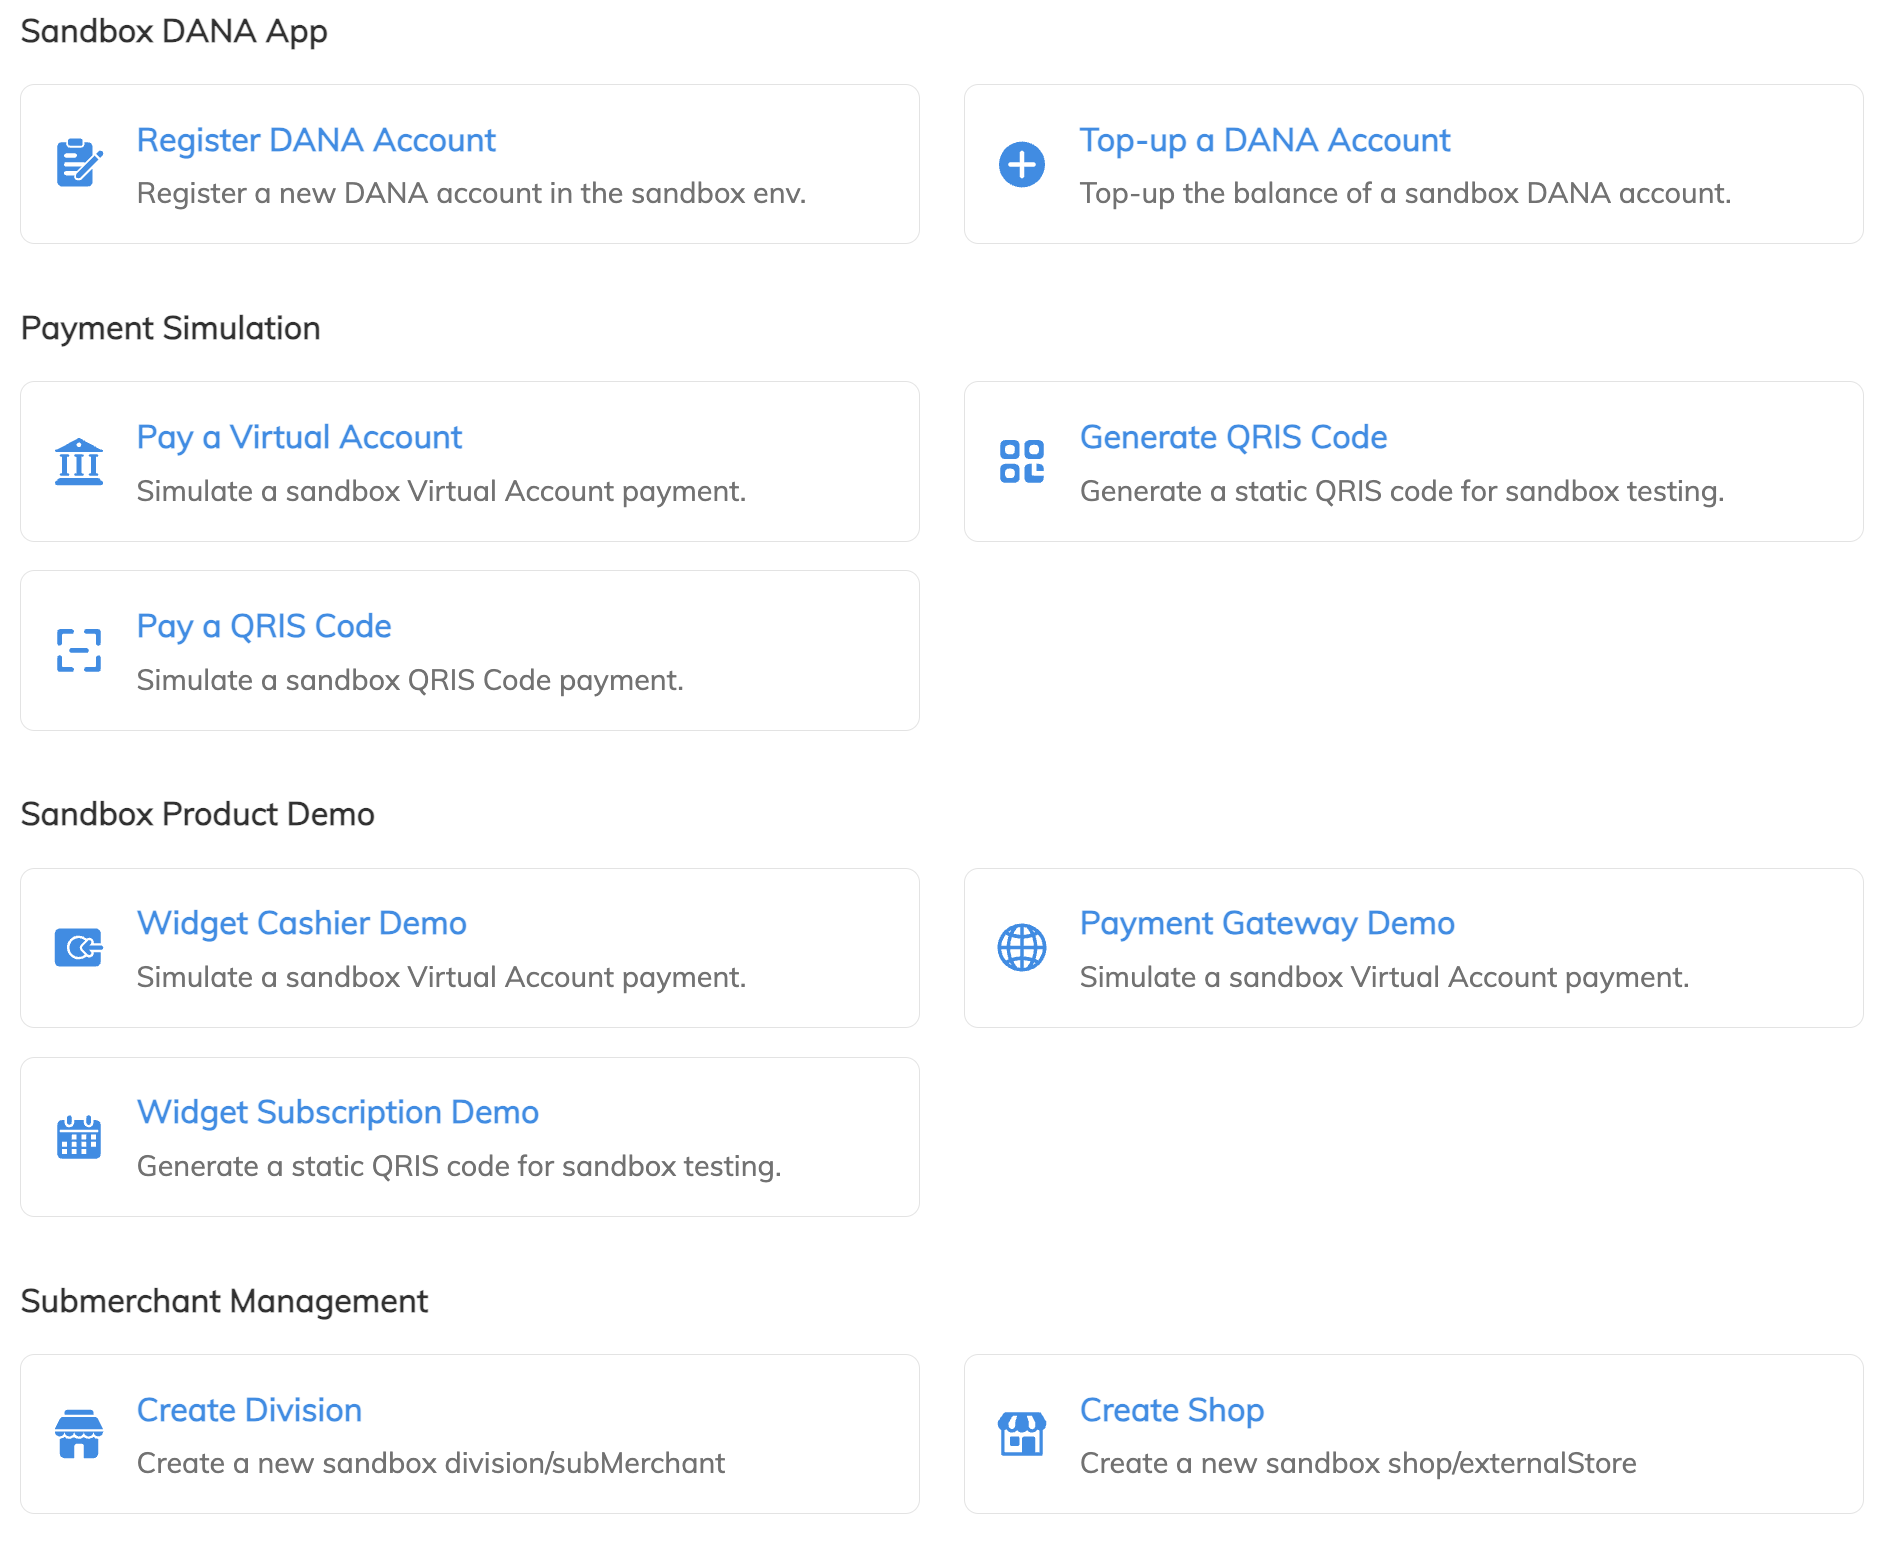This screenshot has height=1556, width=1894.
Task: Launch the Payment Gateway Demo link
Action: [x=1266, y=923]
